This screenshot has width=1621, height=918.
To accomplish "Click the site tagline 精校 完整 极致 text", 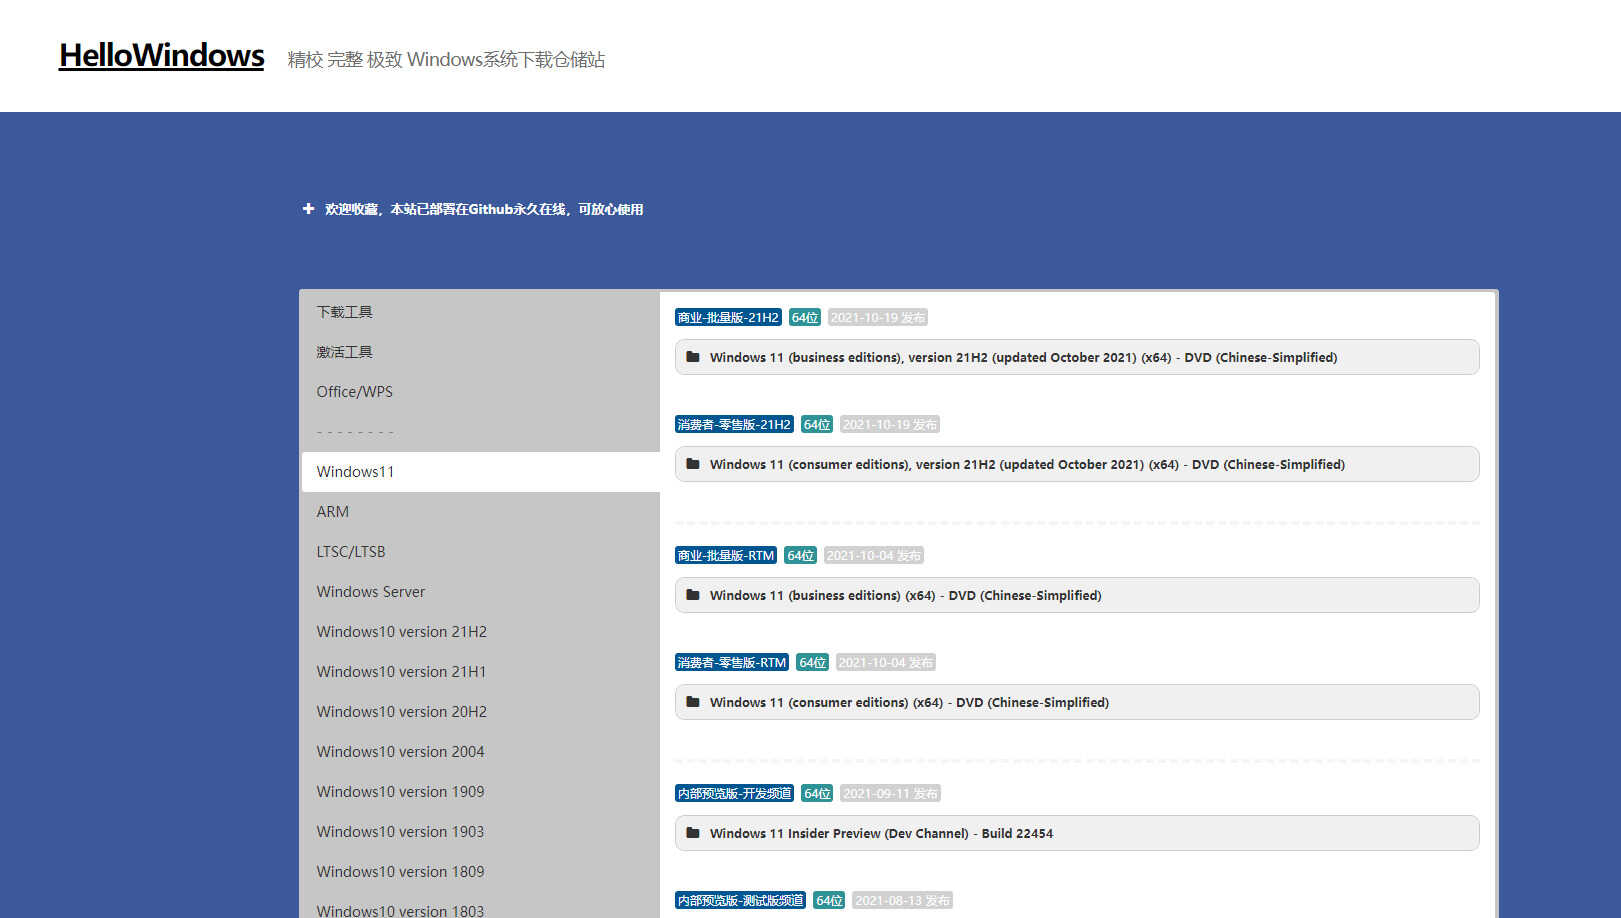I will click(x=446, y=60).
